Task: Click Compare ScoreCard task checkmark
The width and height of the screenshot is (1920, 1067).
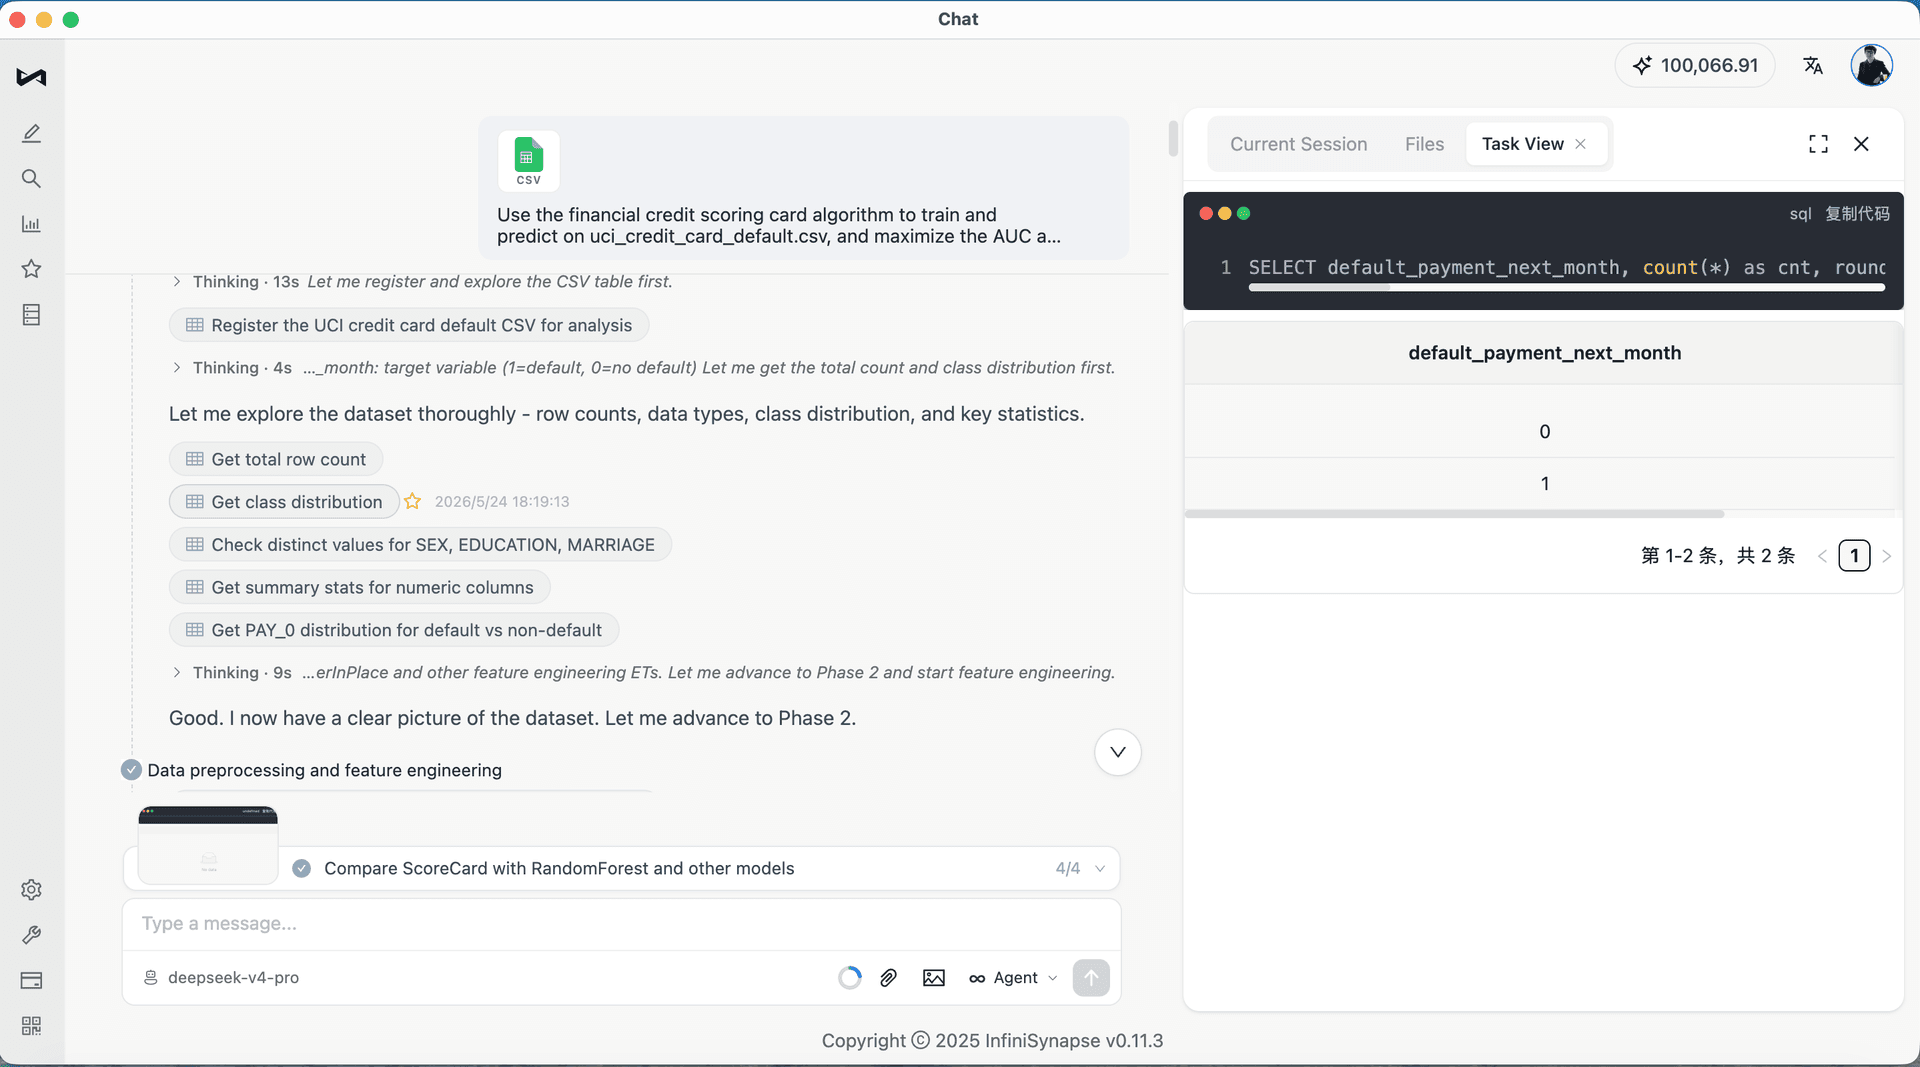Action: click(301, 868)
